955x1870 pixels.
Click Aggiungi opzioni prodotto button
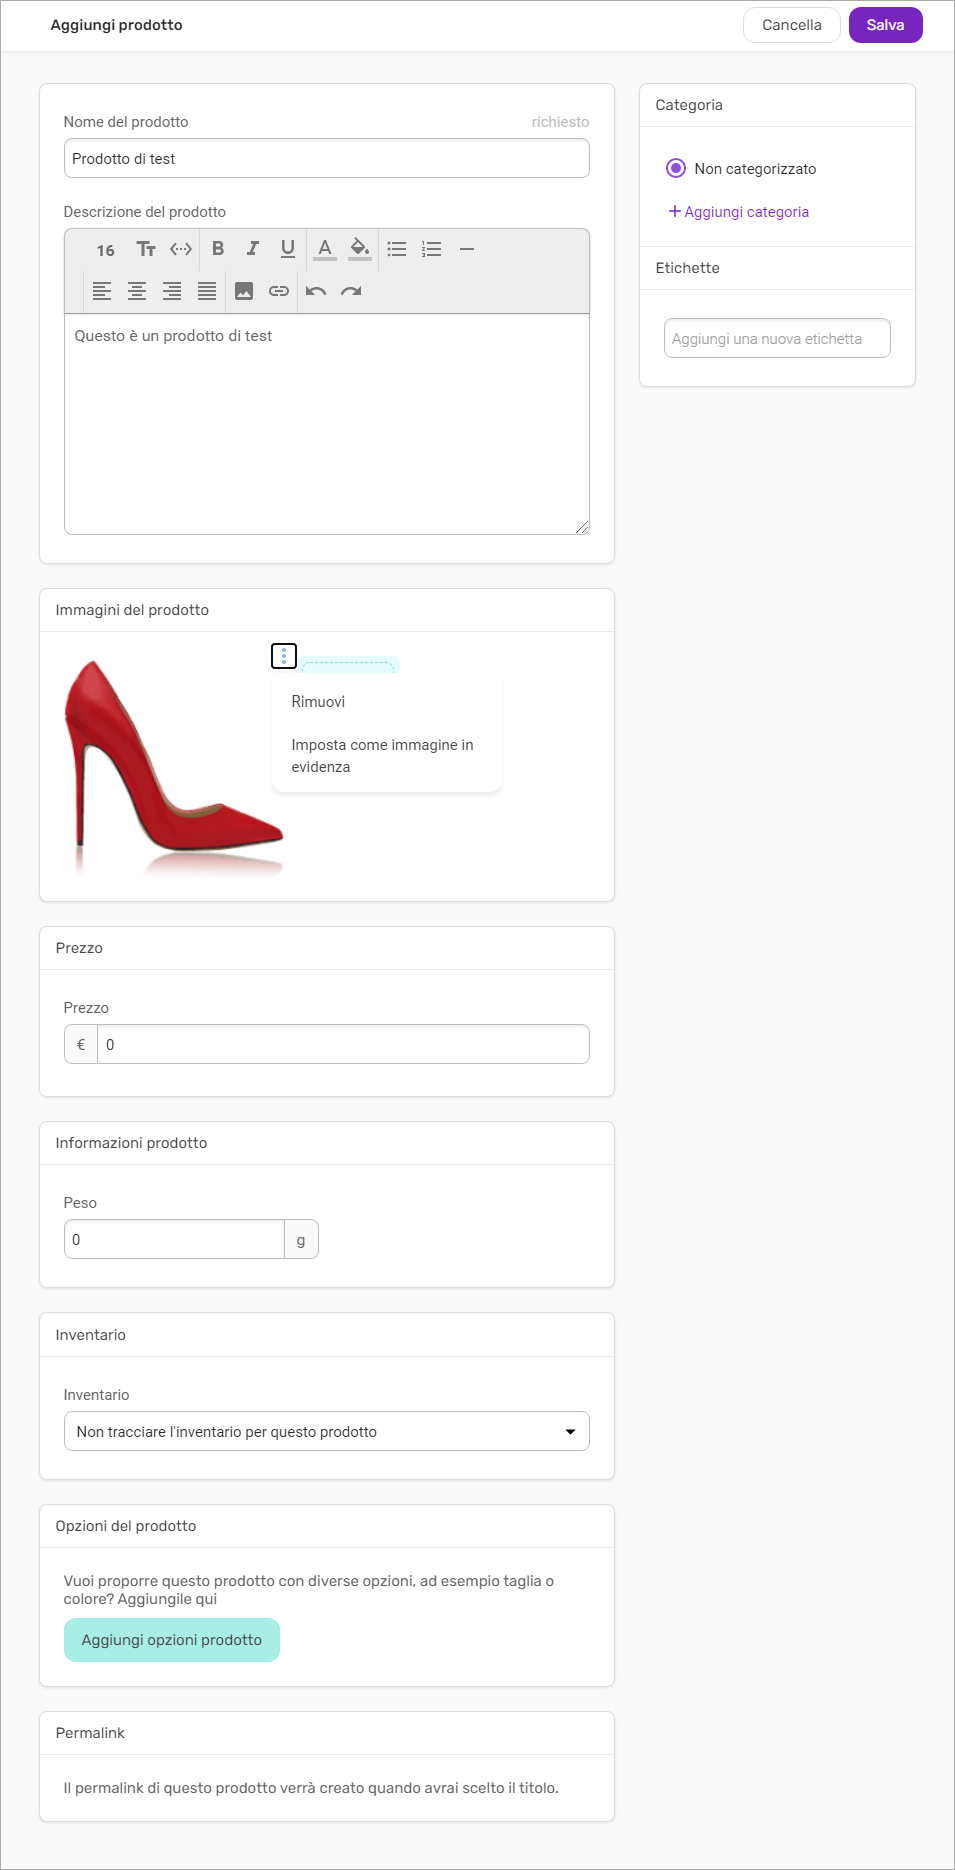click(172, 1640)
